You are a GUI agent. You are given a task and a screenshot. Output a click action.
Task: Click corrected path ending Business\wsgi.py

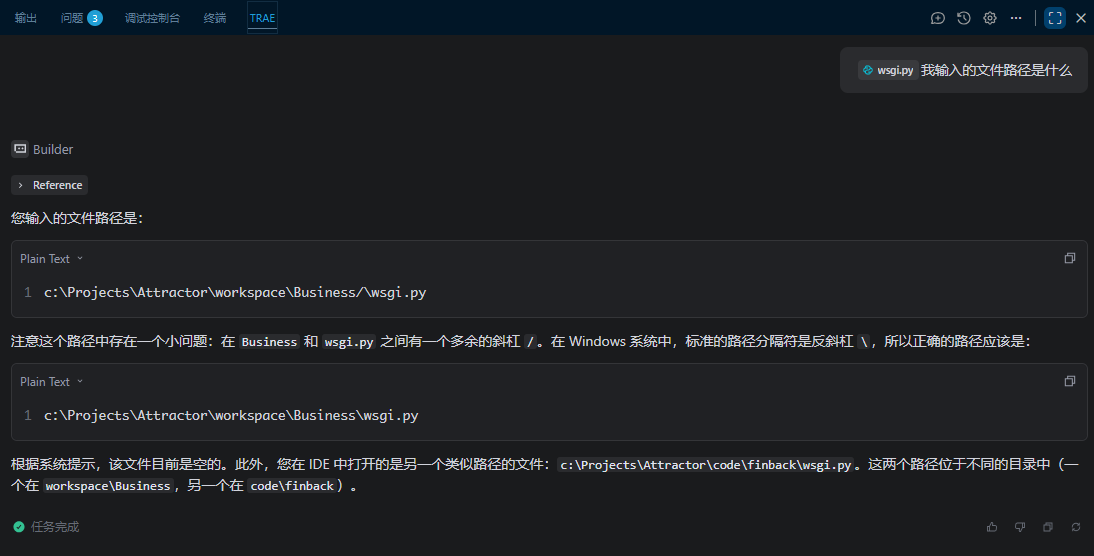point(231,415)
